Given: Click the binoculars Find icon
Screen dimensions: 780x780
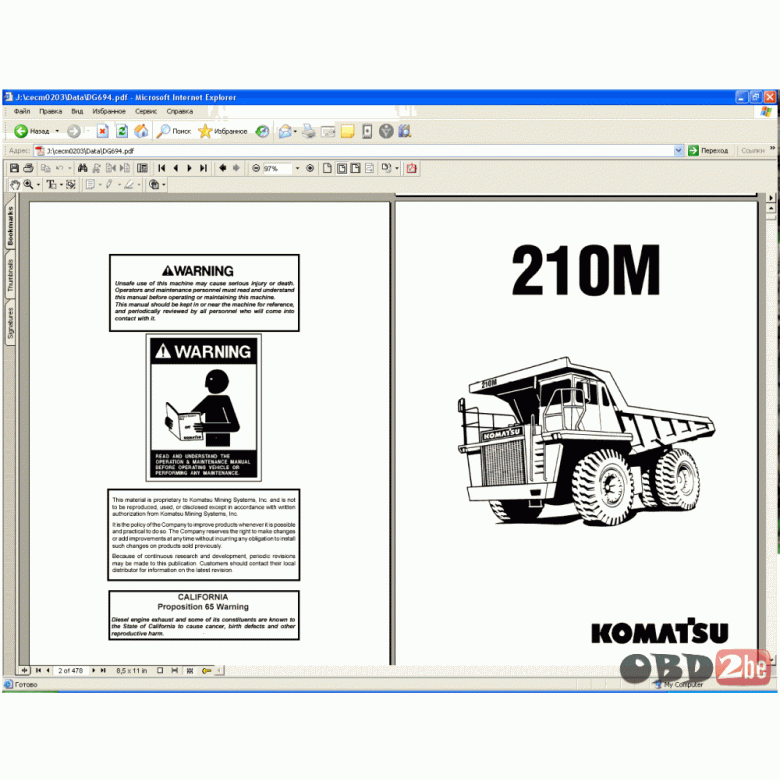Looking at the screenshot, I should tap(83, 168).
